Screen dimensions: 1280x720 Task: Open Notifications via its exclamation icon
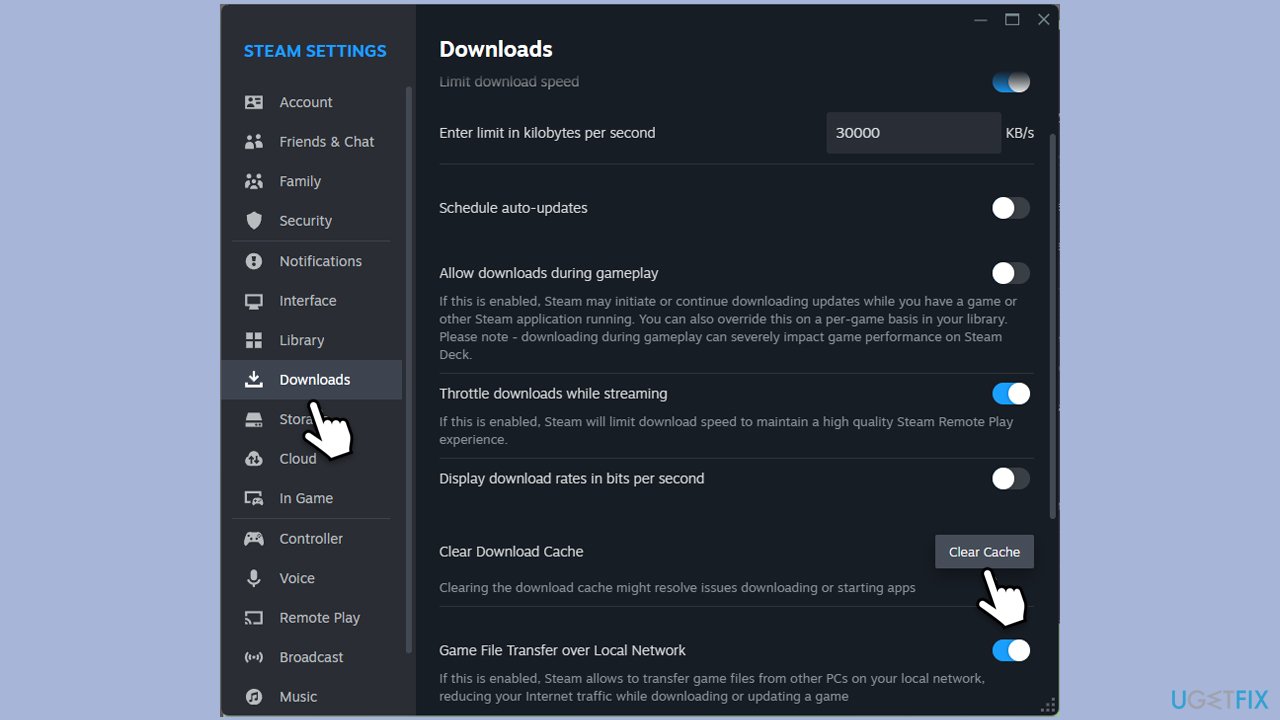(x=254, y=261)
